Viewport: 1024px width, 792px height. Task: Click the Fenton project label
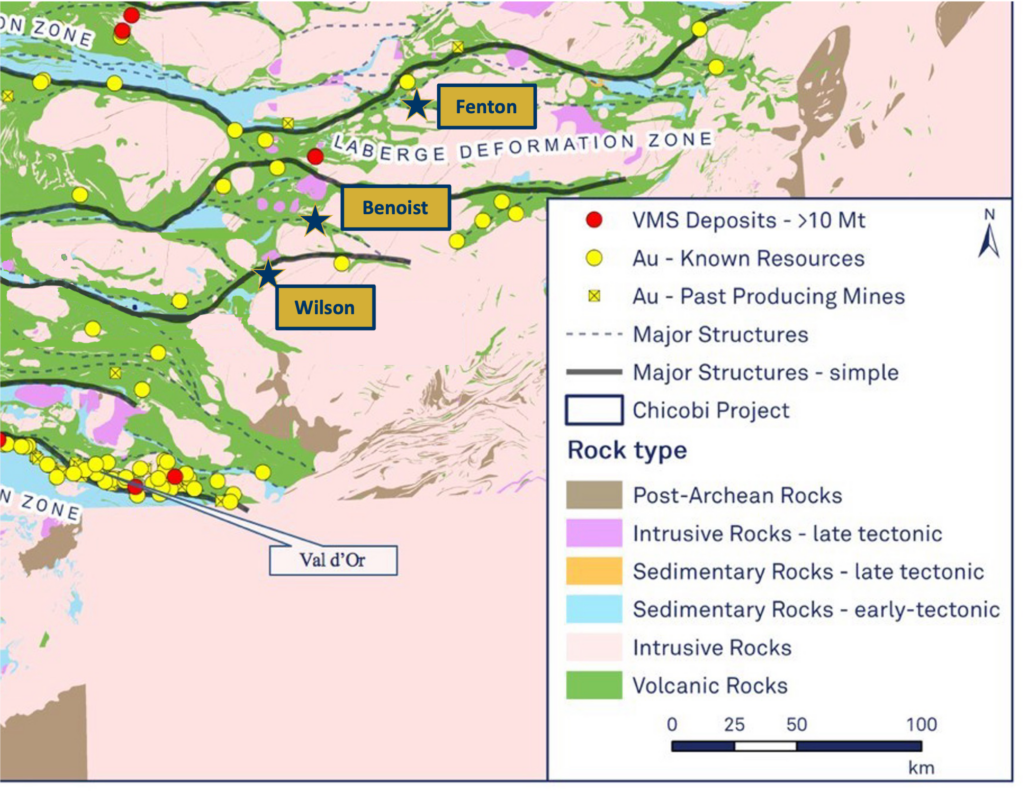click(x=486, y=107)
